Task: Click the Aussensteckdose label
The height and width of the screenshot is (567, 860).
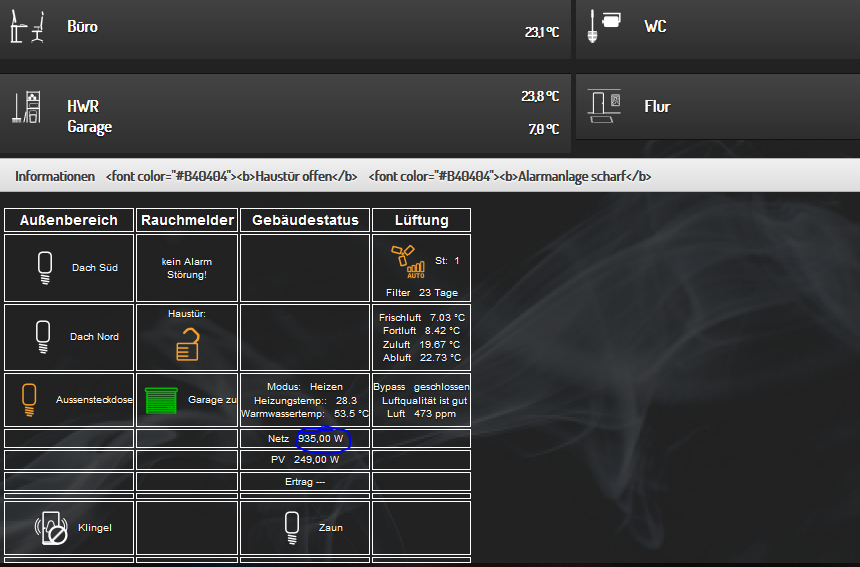Action: [x=94, y=400]
